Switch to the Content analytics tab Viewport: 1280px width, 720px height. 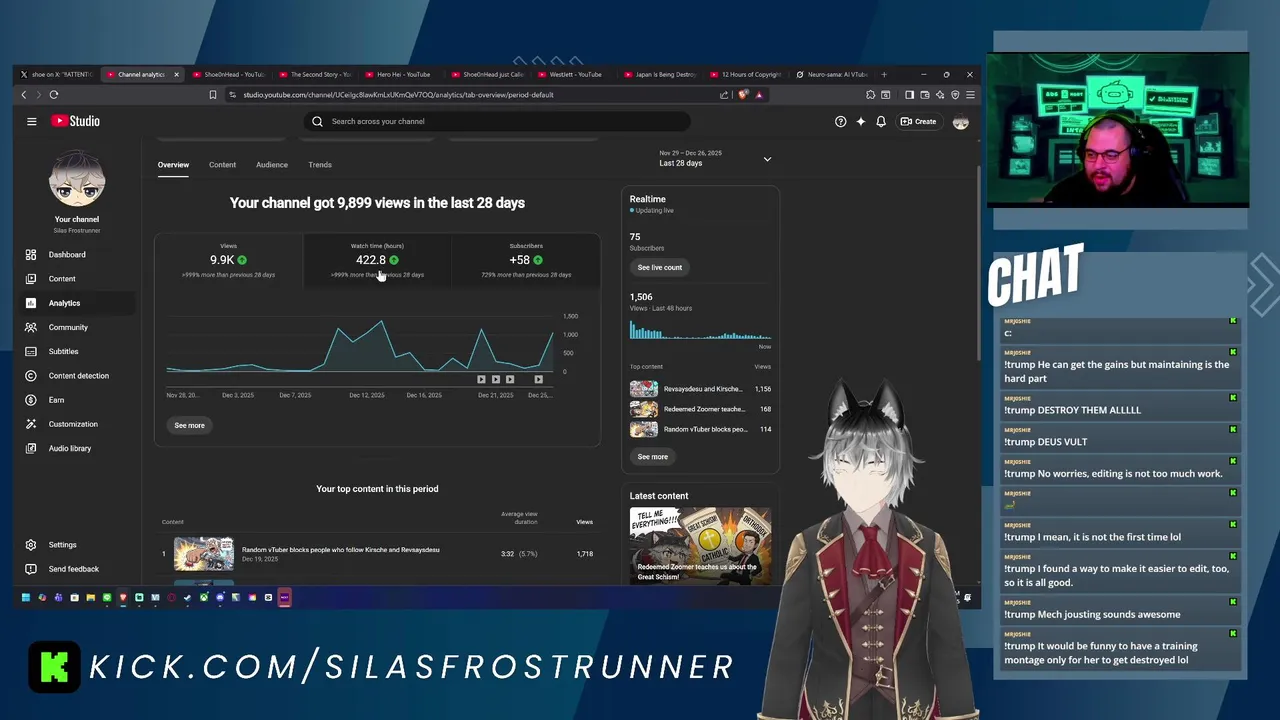coord(222,165)
